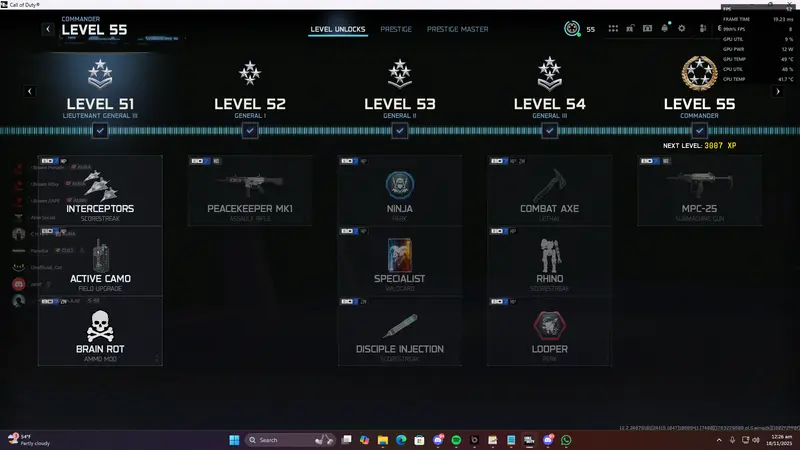Viewport: 800px width, 450px height.
Task: Toggle the Level 53 checkmark box
Action: tap(400, 131)
